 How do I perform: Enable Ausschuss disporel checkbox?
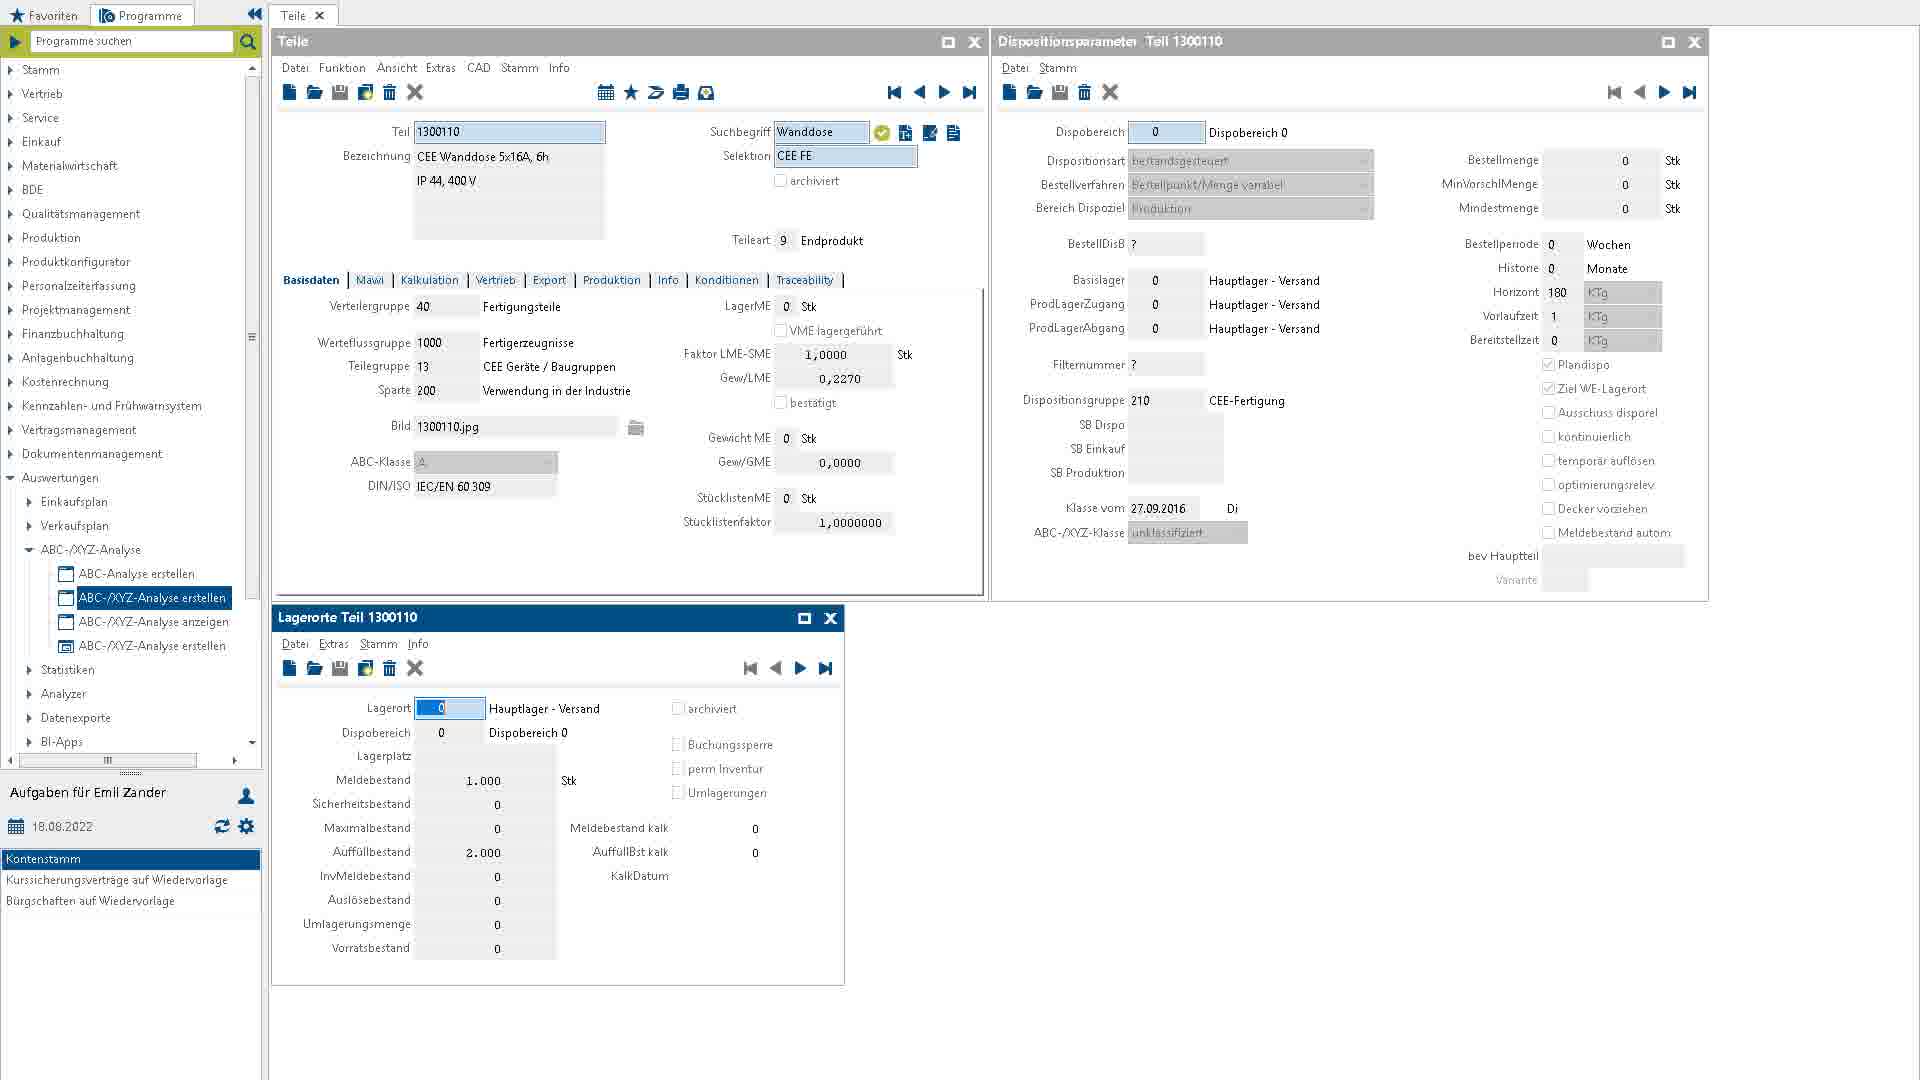[x=1548, y=413]
